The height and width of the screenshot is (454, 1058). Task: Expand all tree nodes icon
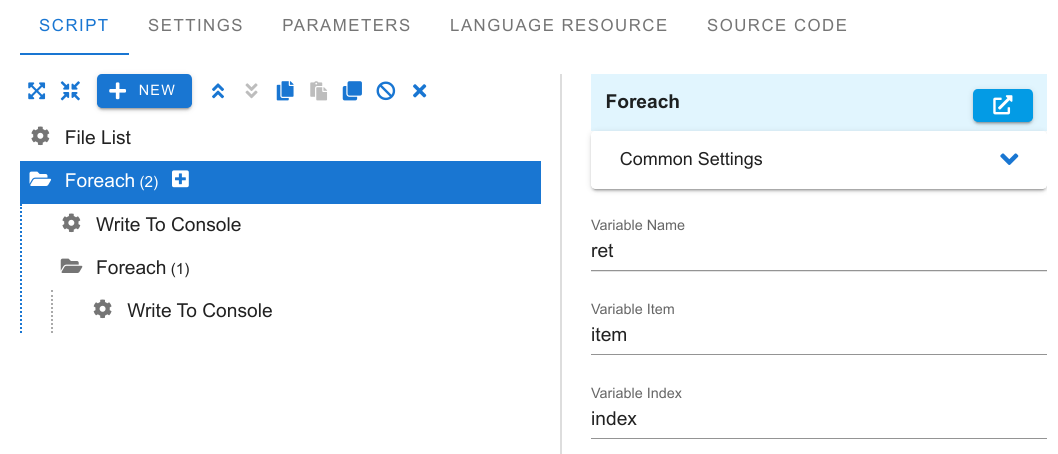pyautogui.click(x=36, y=91)
